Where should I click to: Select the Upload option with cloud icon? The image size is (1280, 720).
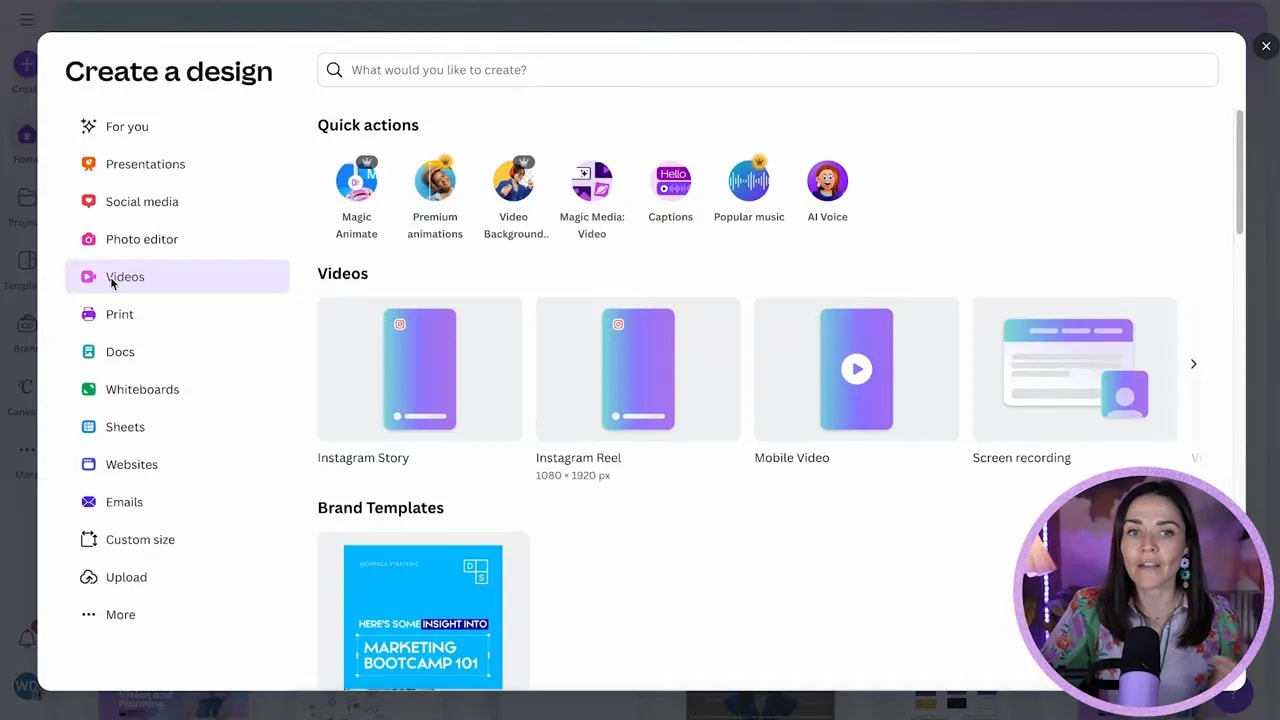click(126, 577)
